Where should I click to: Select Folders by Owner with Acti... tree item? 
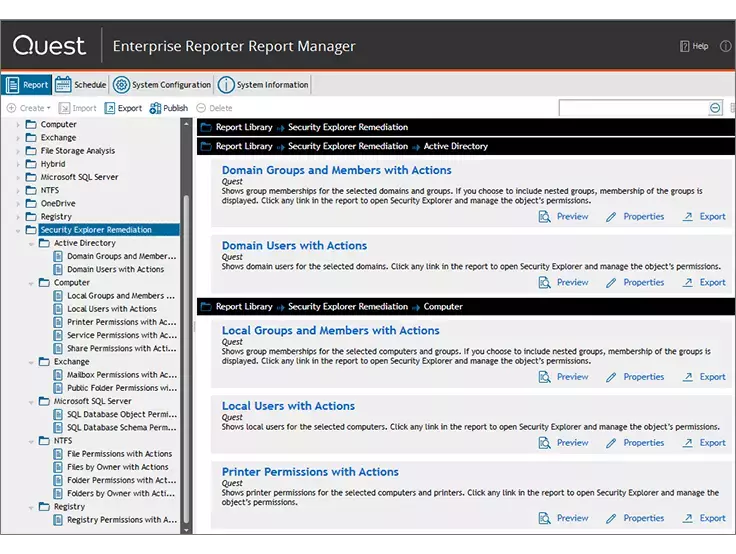click(121, 493)
